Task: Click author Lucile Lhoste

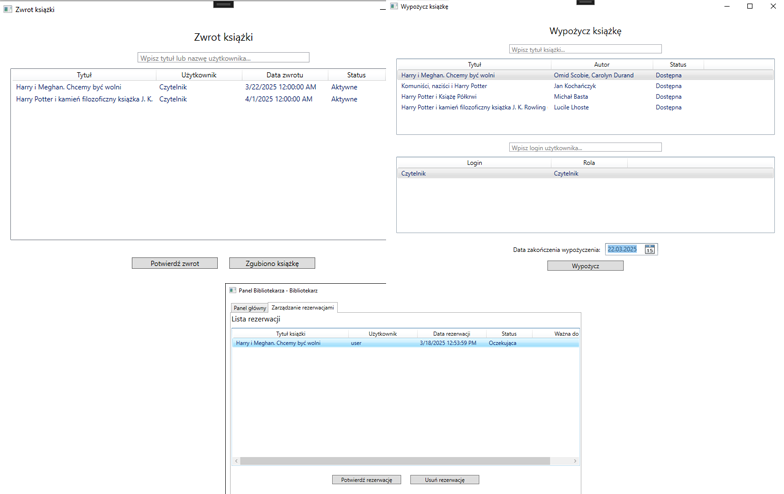Action: [x=571, y=108]
